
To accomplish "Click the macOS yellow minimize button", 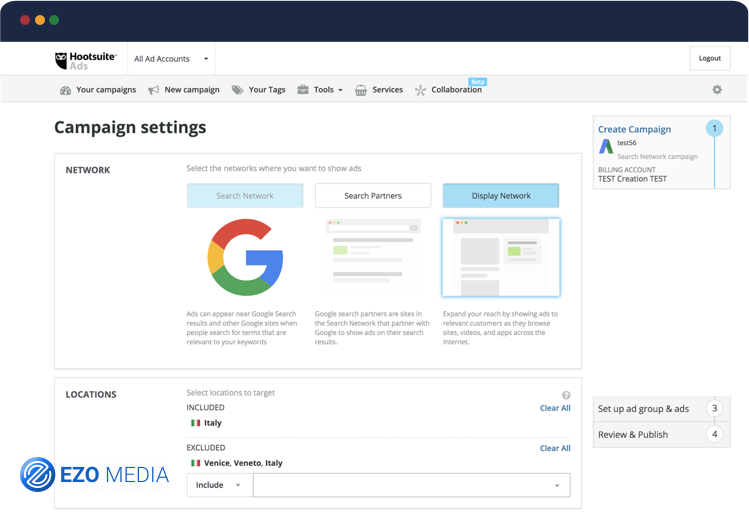I will pyautogui.click(x=40, y=20).
